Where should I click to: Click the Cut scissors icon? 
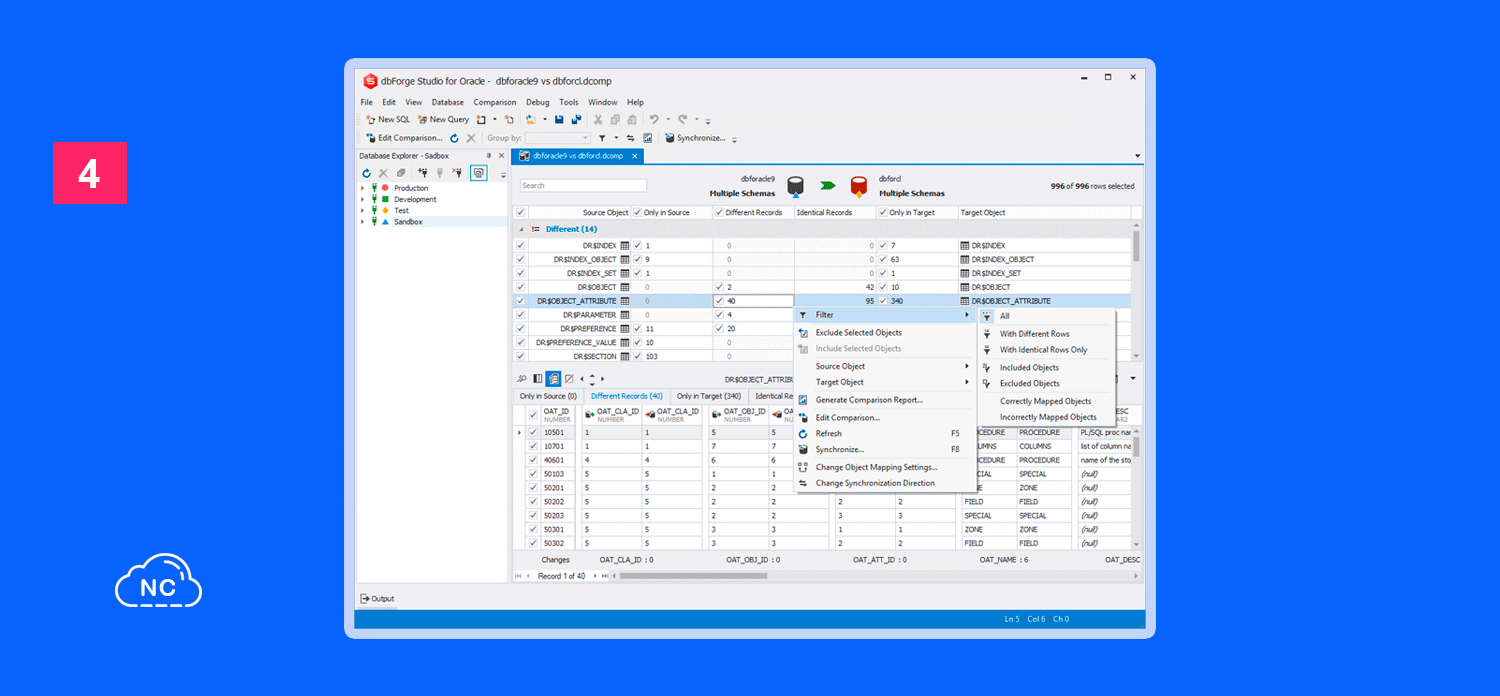[599, 119]
